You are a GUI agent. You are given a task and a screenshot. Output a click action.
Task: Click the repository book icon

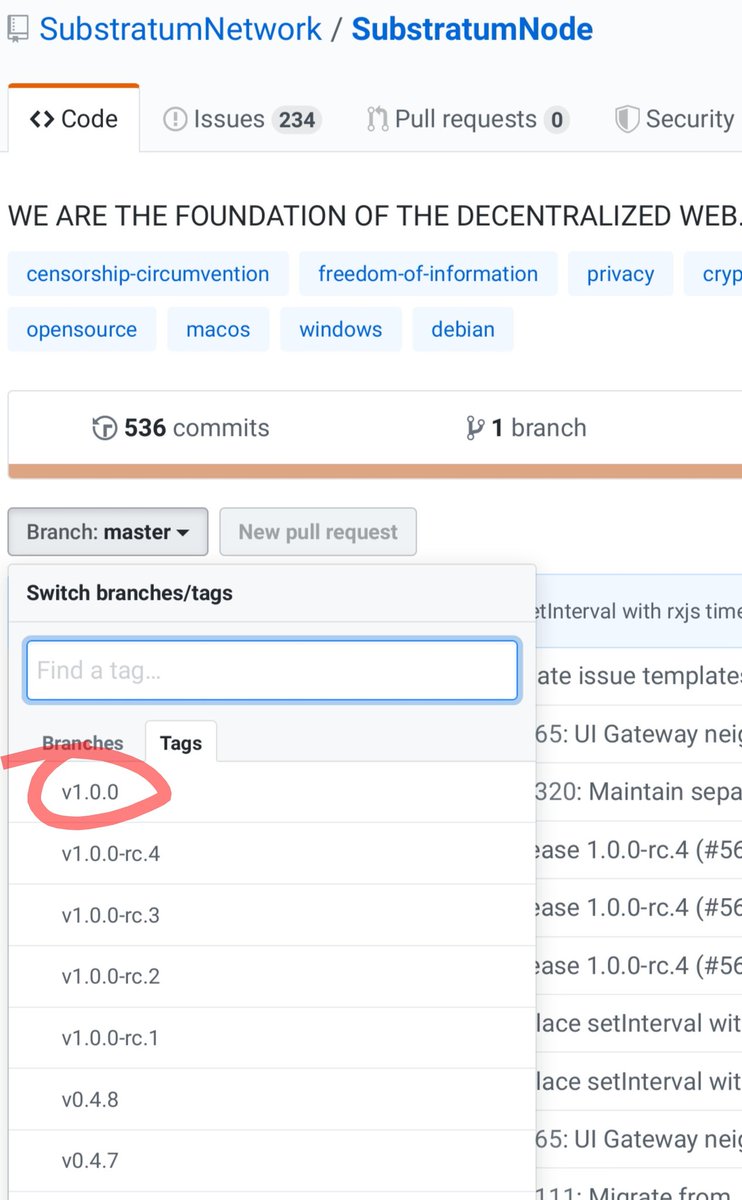[x=19, y=30]
